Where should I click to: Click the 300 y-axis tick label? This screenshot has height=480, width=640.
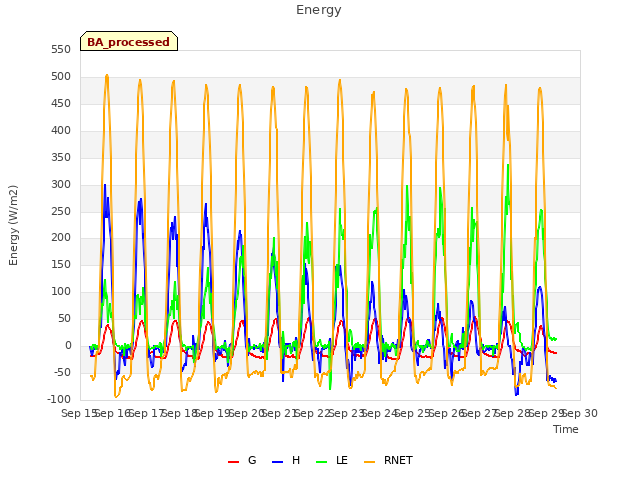61,184
